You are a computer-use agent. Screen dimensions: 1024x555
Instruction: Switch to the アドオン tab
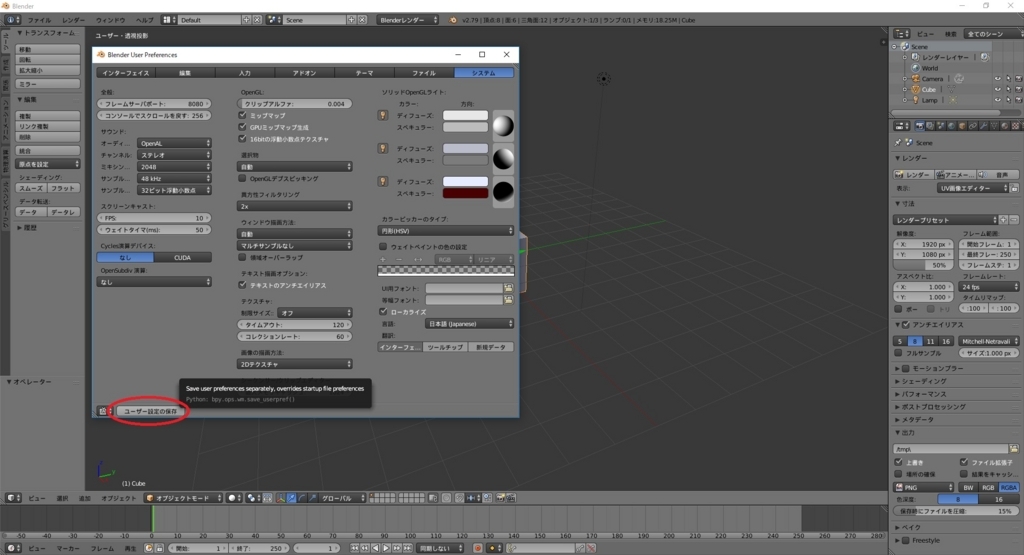(304, 73)
